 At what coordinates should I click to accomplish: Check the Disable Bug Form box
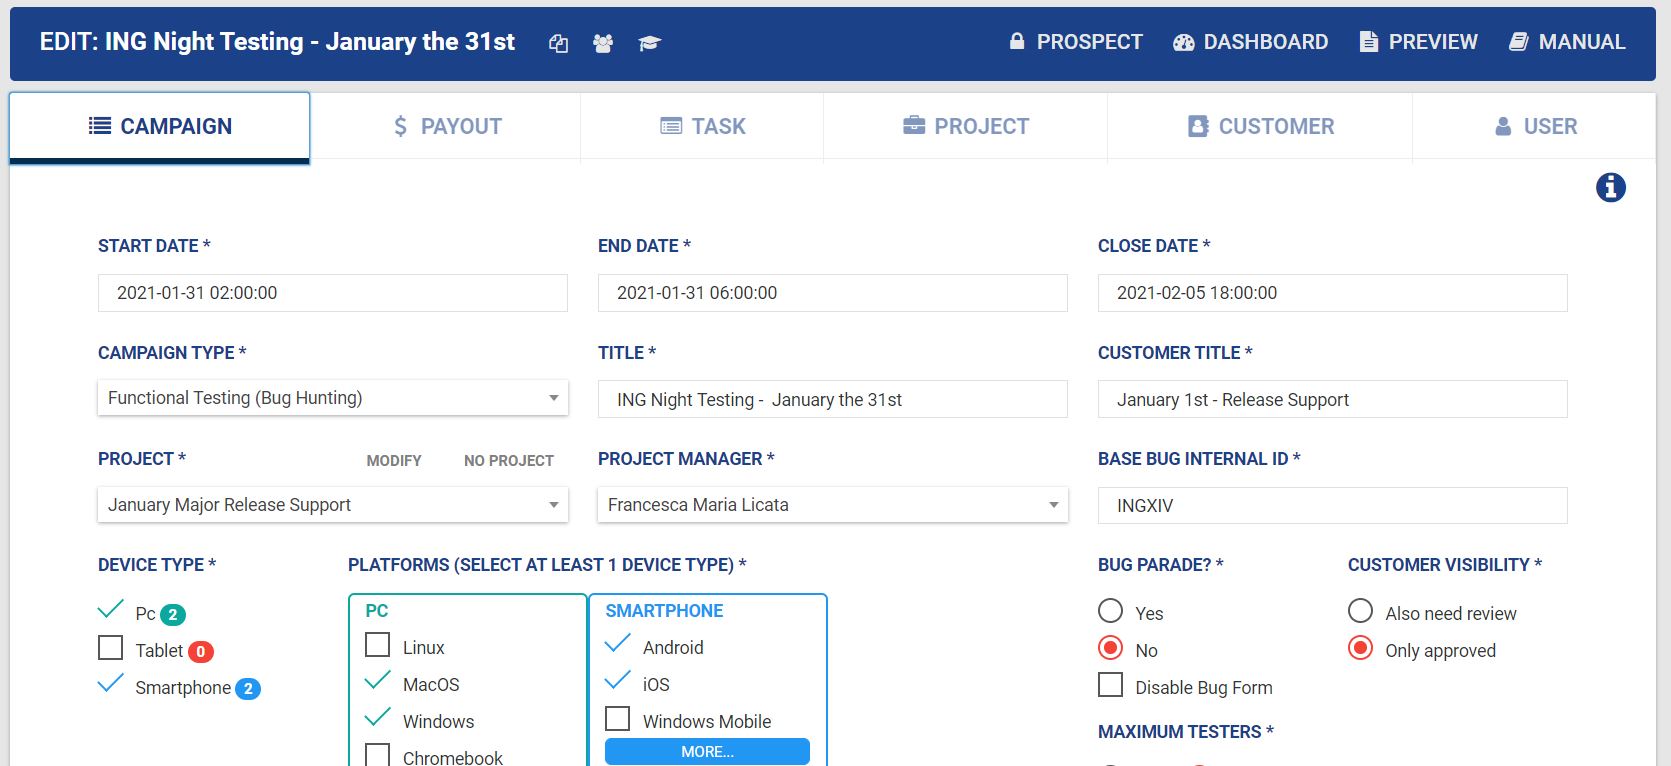point(1111,685)
